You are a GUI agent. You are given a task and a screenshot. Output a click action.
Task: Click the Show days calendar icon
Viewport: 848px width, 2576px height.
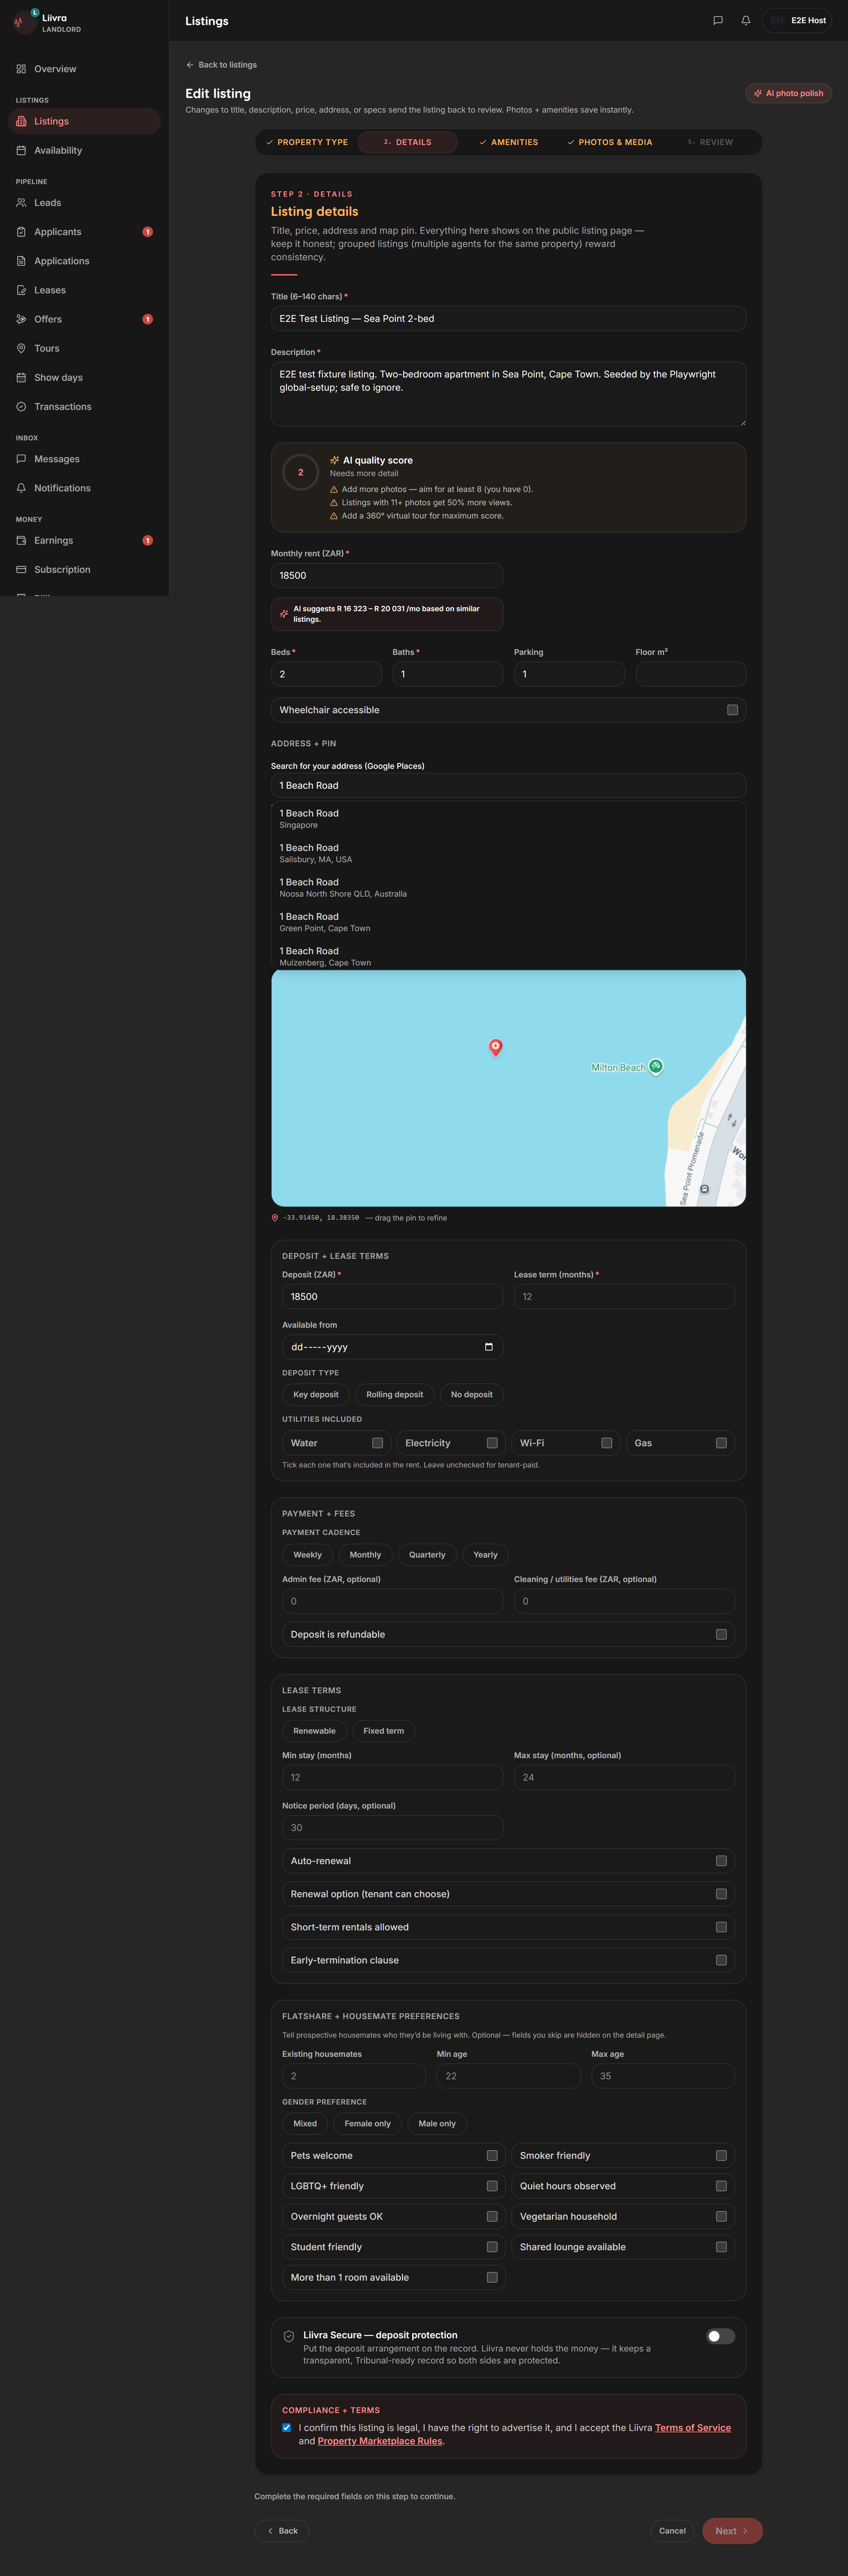tap(21, 378)
